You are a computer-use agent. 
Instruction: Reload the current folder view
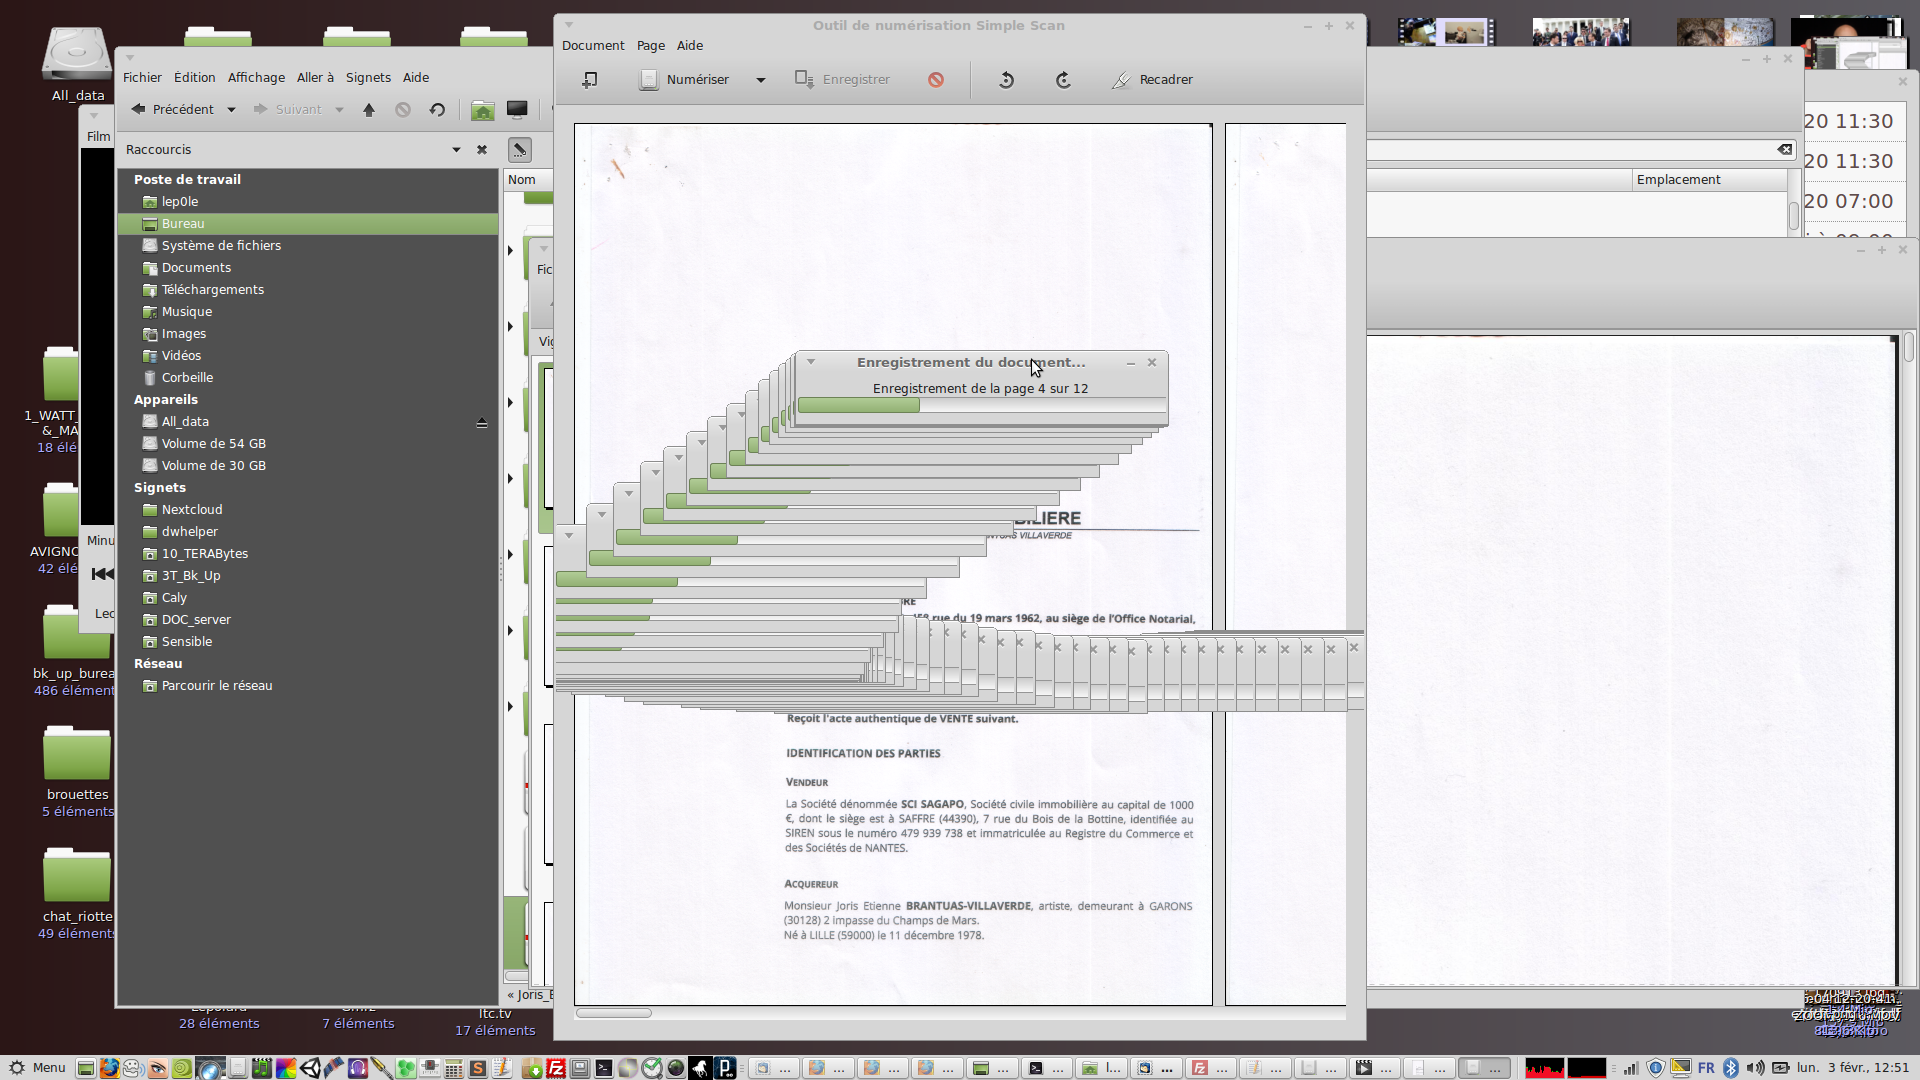(x=437, y=110)
